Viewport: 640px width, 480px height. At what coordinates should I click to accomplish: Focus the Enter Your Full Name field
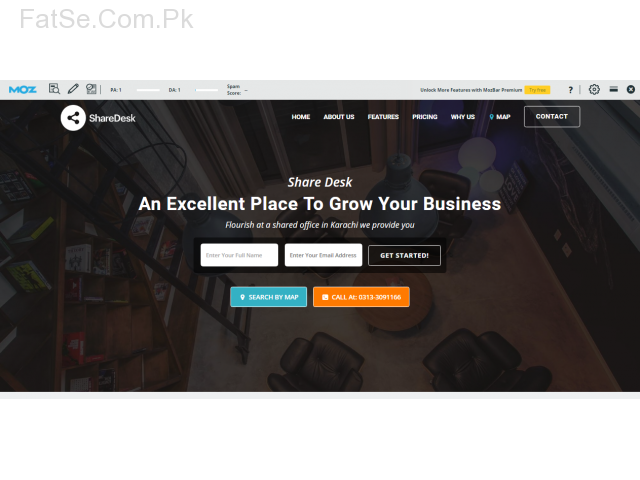click(x=239, y=255)
